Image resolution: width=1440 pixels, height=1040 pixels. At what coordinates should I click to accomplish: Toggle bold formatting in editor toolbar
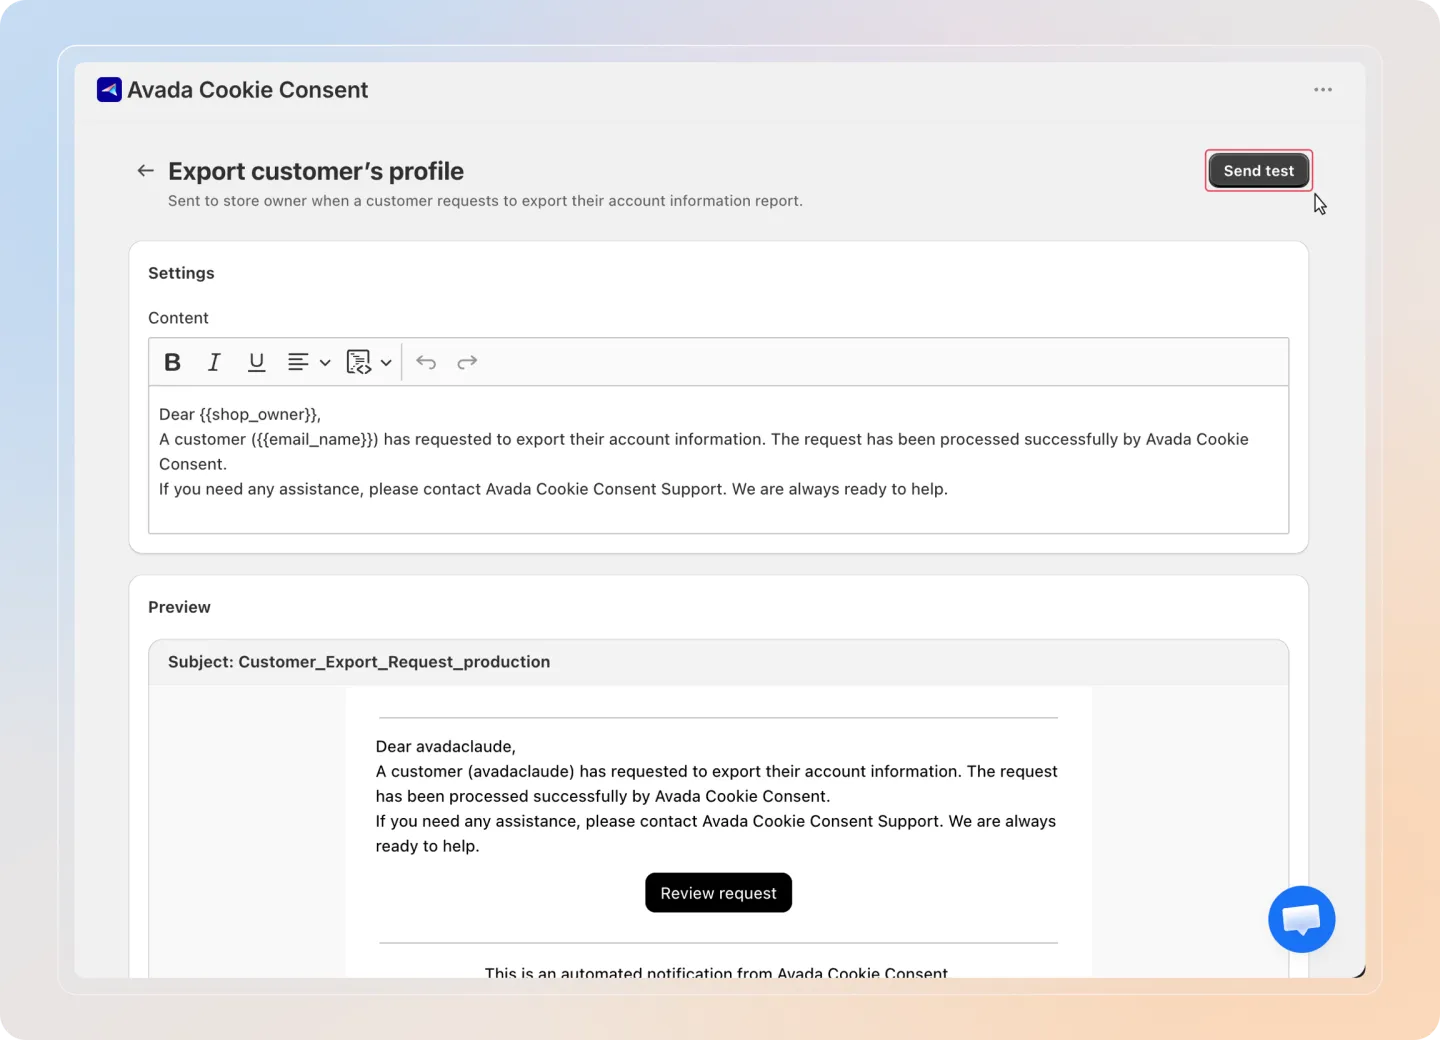pyautogui.click(x=172, y=362)
